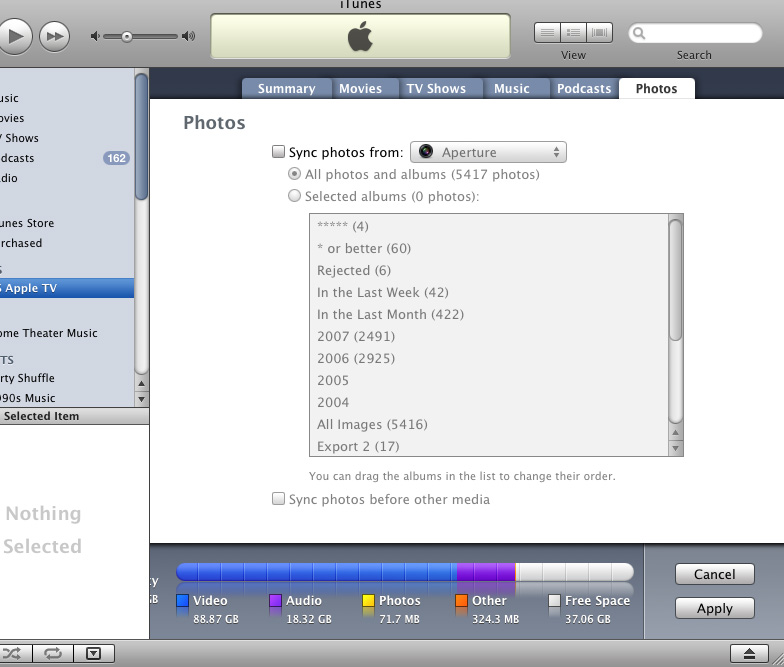This screenshot has width=784, height=667.
Task: Click the white Free Space swatch
Action: [554, 600]
